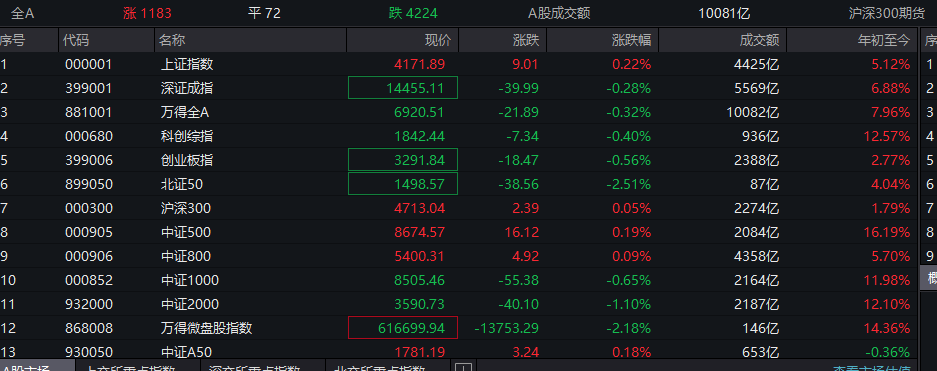Click the 全A label in top bar
The image size is (937, 371).
[22, 13]
